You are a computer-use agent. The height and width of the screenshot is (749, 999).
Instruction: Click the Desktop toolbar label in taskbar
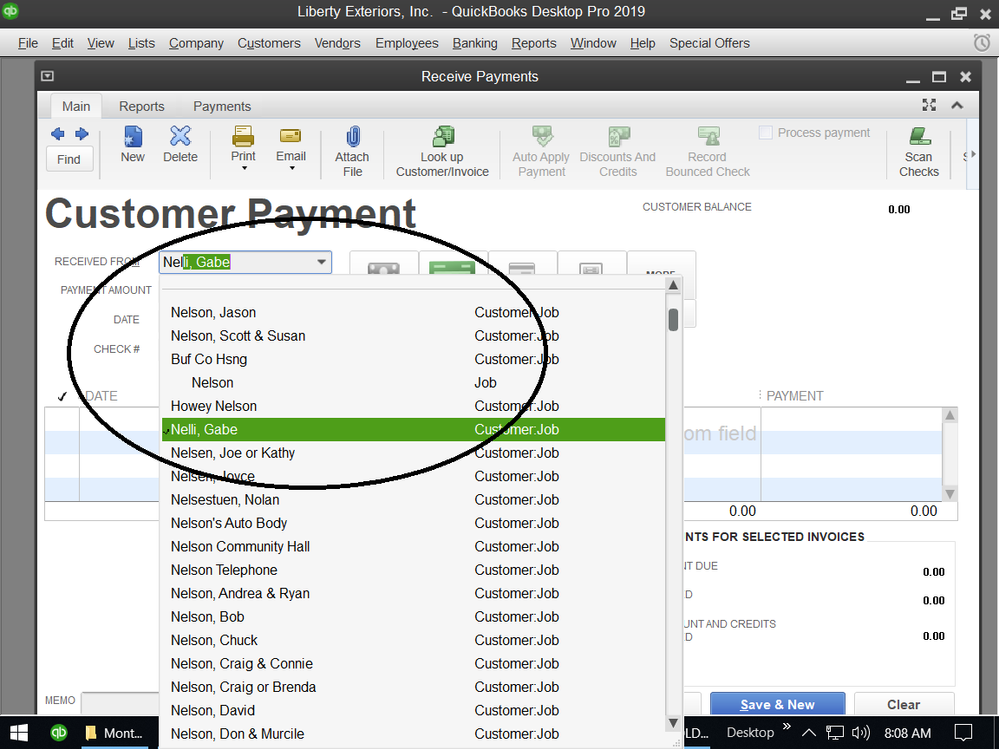click(x=750, y=732)
